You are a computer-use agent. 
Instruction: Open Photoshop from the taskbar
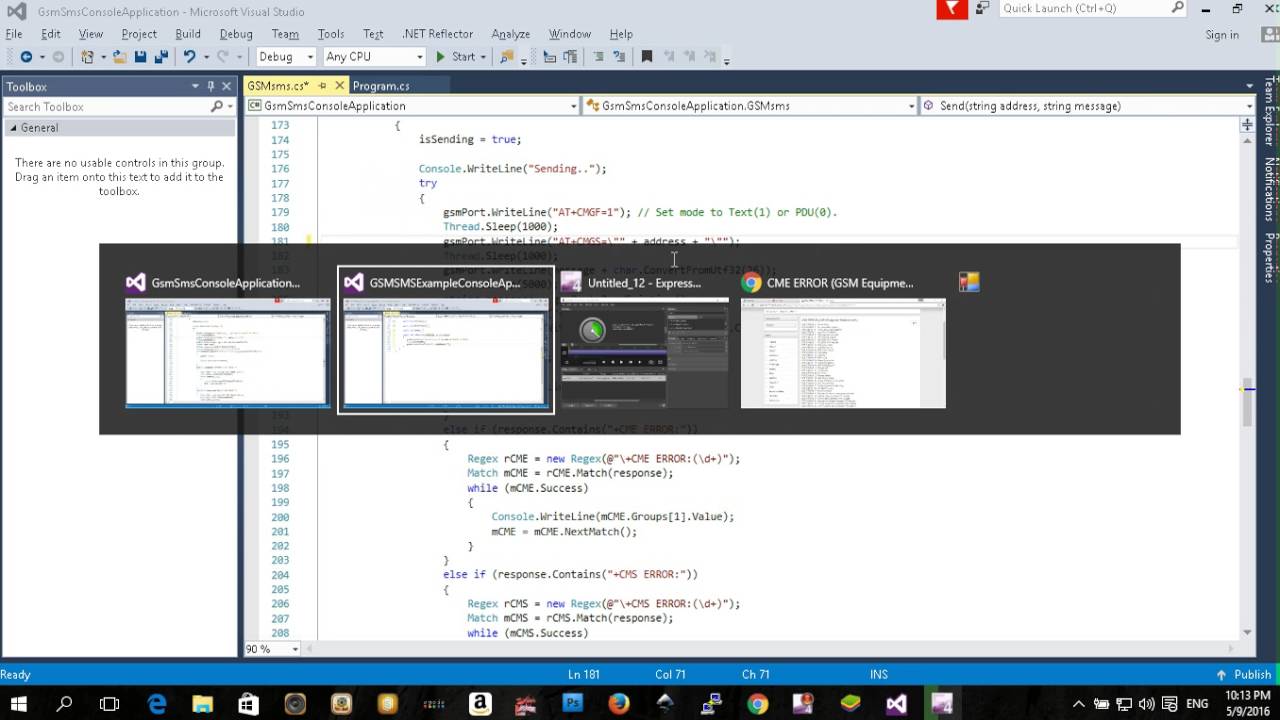tap(573, 704)
